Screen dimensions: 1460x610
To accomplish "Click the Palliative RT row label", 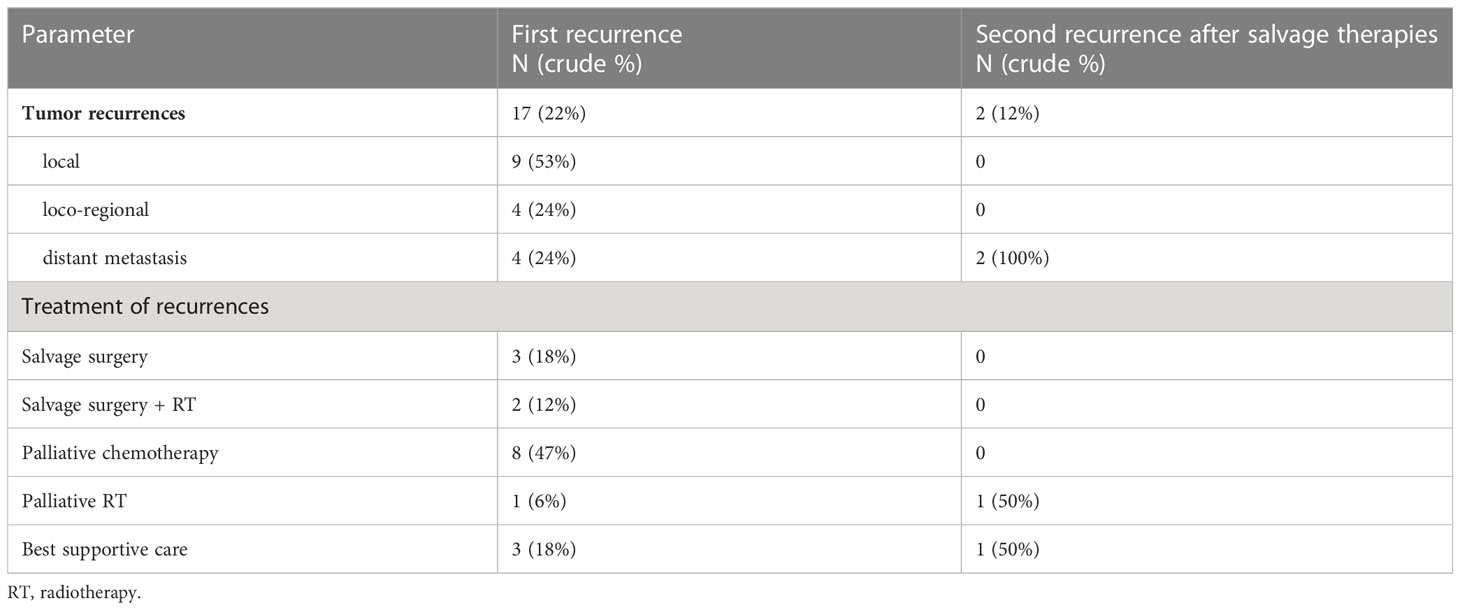I will (x=74, y=501).
